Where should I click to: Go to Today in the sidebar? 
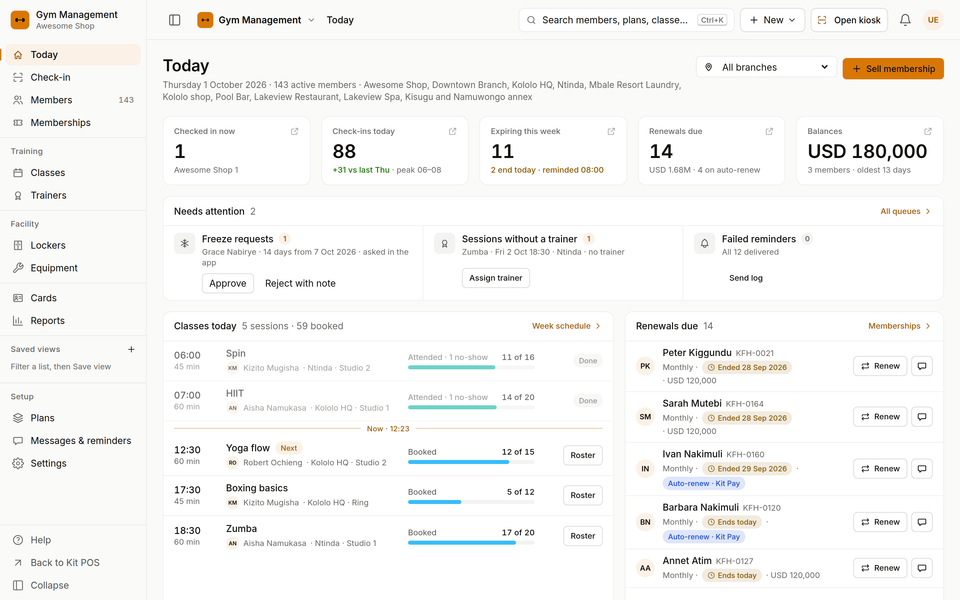tap(73, 54)
